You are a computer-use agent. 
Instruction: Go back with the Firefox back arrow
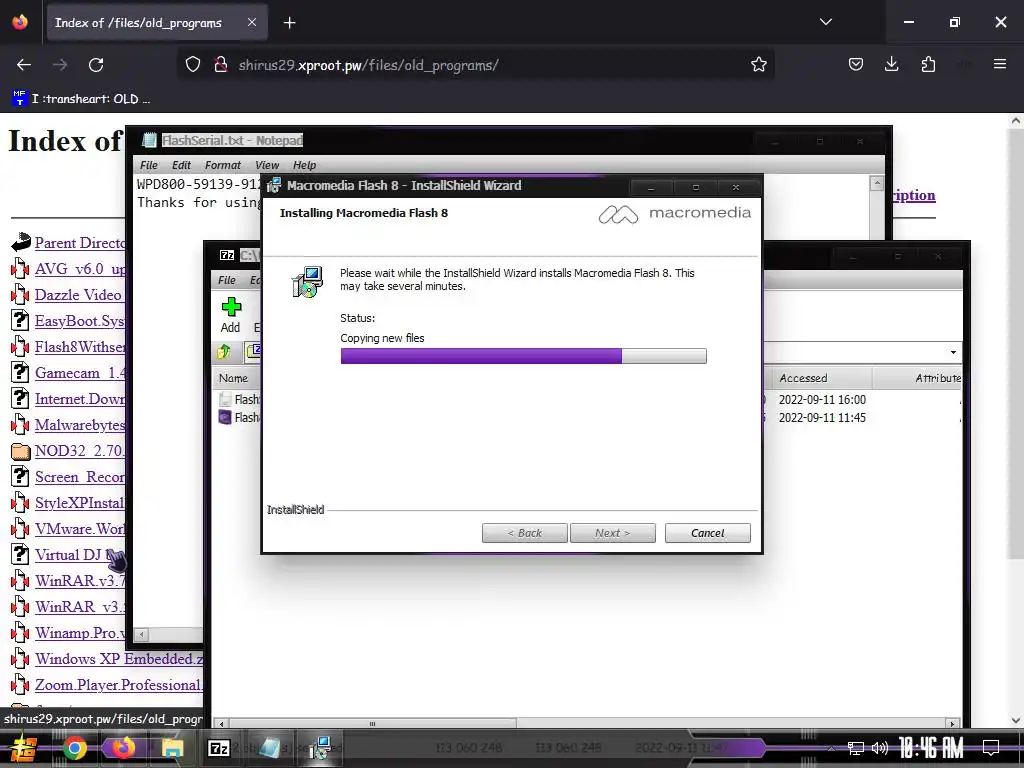point(24,65)
